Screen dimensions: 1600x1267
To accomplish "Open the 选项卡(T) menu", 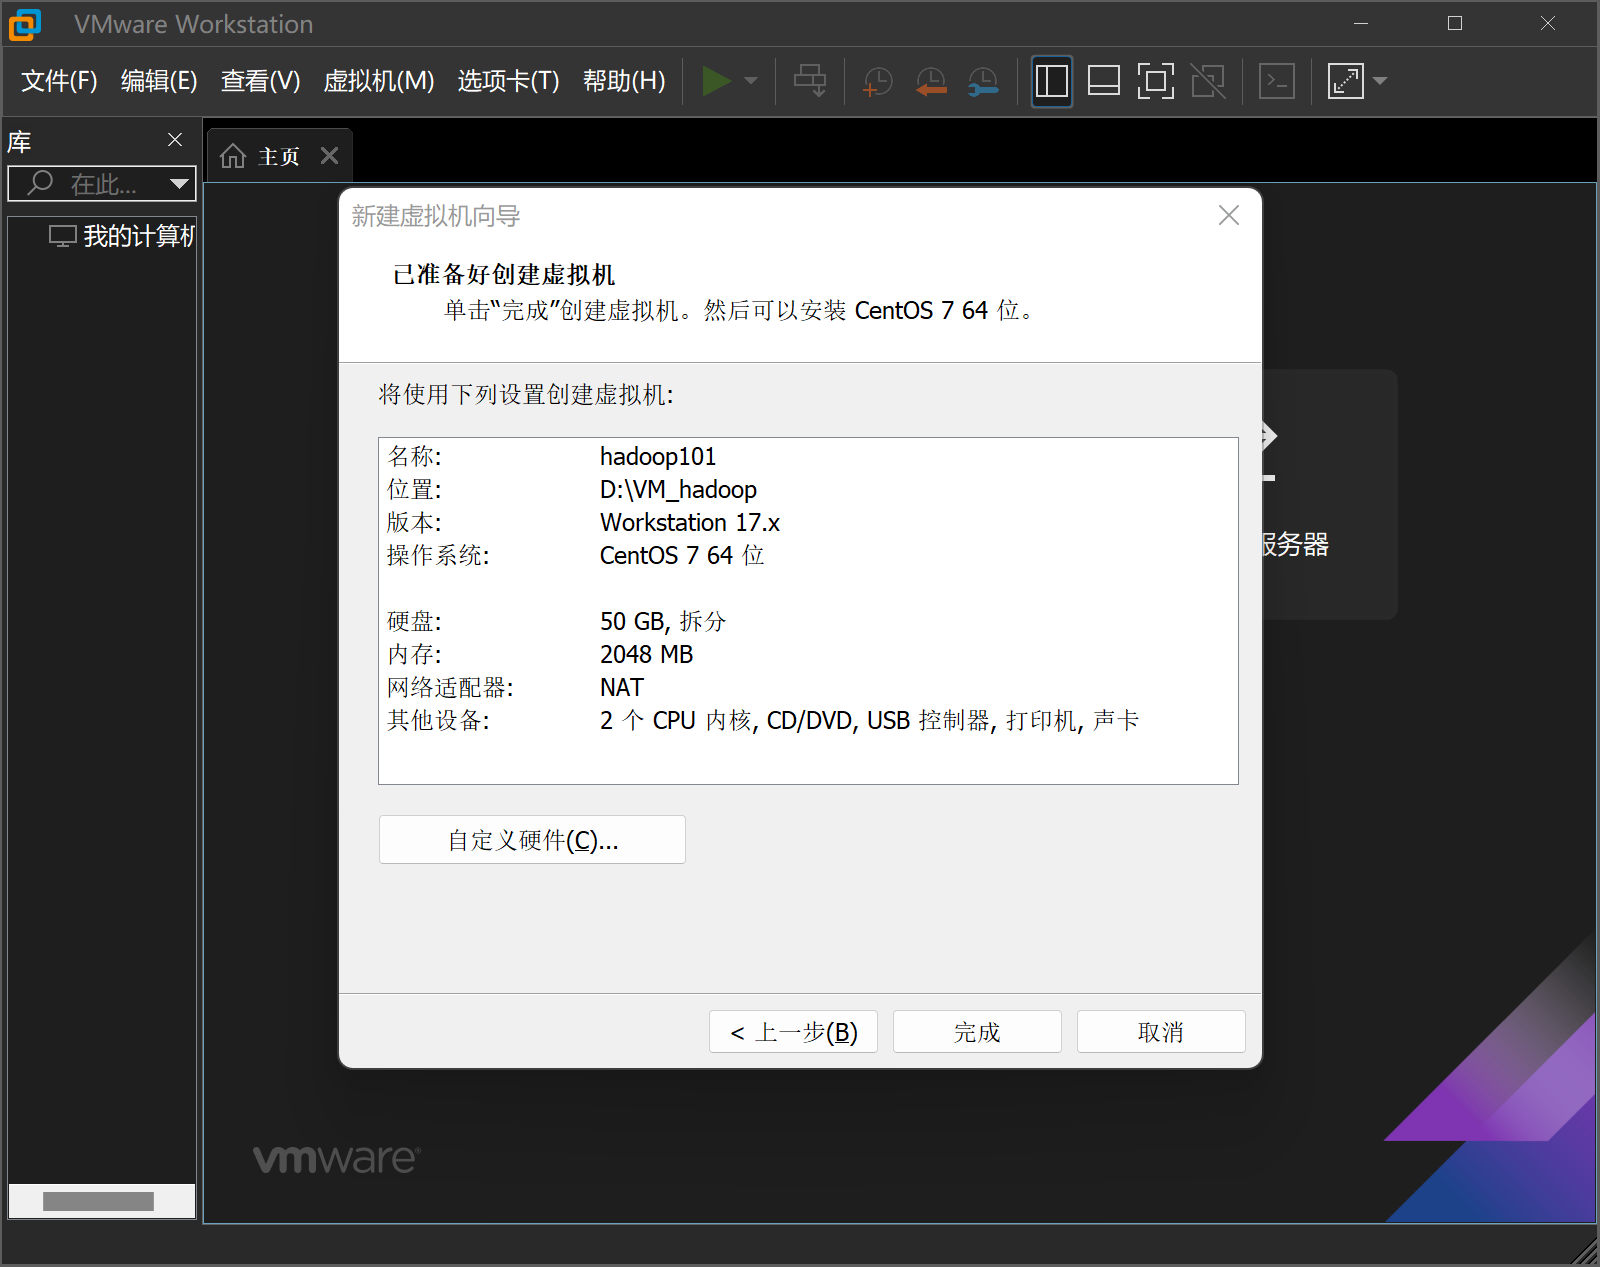I will tap(508, 81).
